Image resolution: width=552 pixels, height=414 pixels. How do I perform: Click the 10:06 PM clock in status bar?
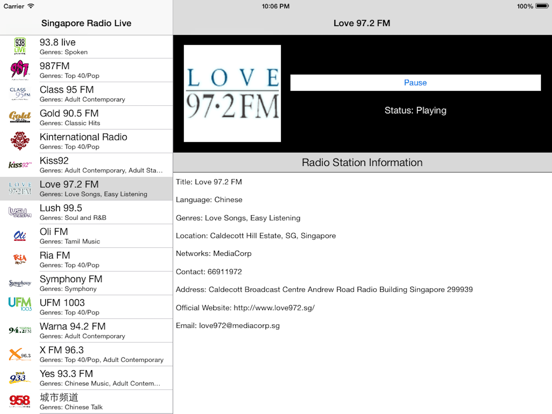tap(276, 6)
